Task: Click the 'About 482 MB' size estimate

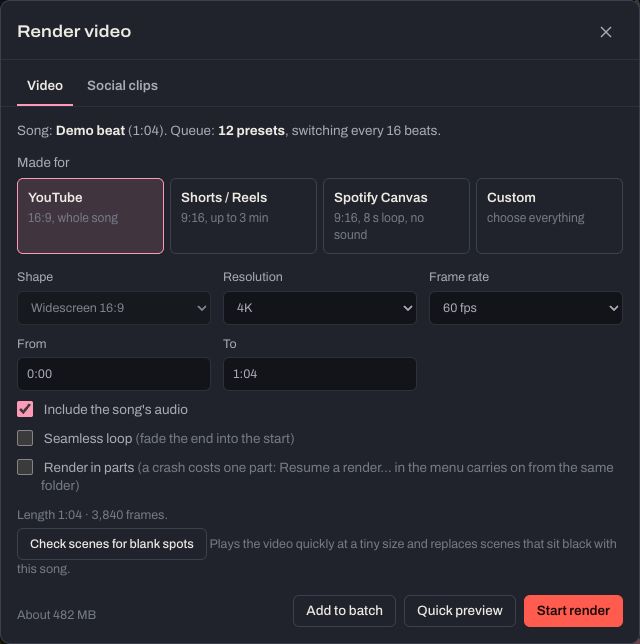Action: tap(57, 615)
